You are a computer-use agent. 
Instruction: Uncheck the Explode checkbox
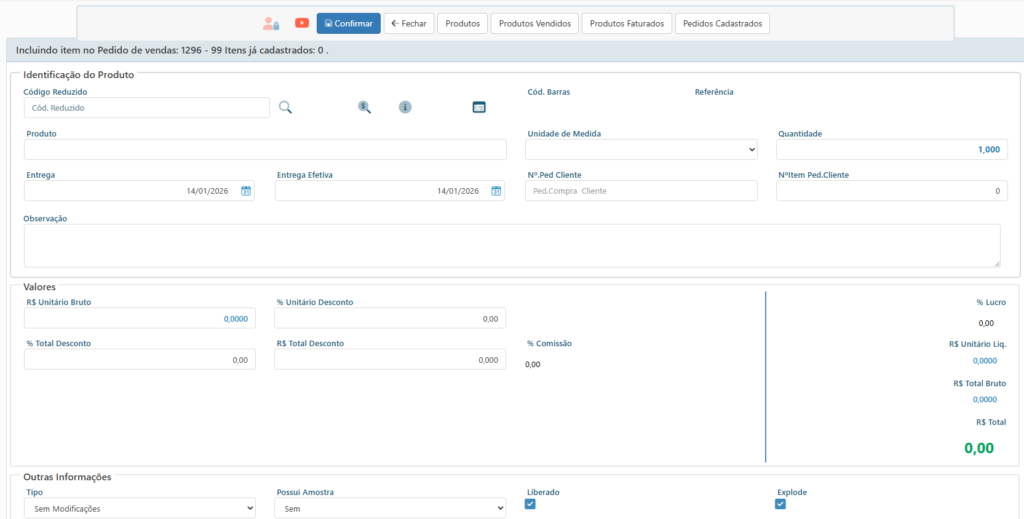tap(781, 504)
